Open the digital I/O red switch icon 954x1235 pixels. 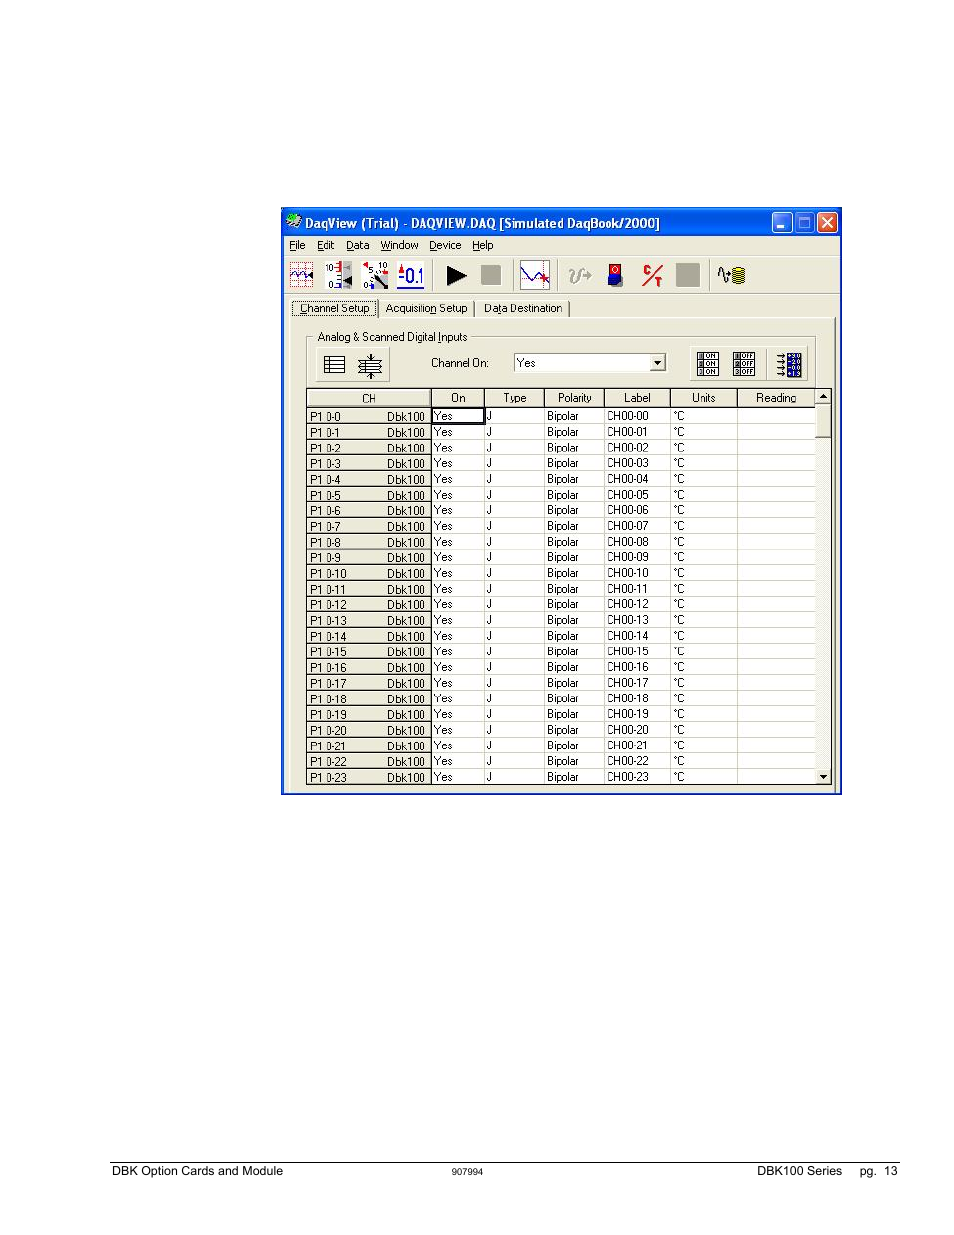pos(615,275)
